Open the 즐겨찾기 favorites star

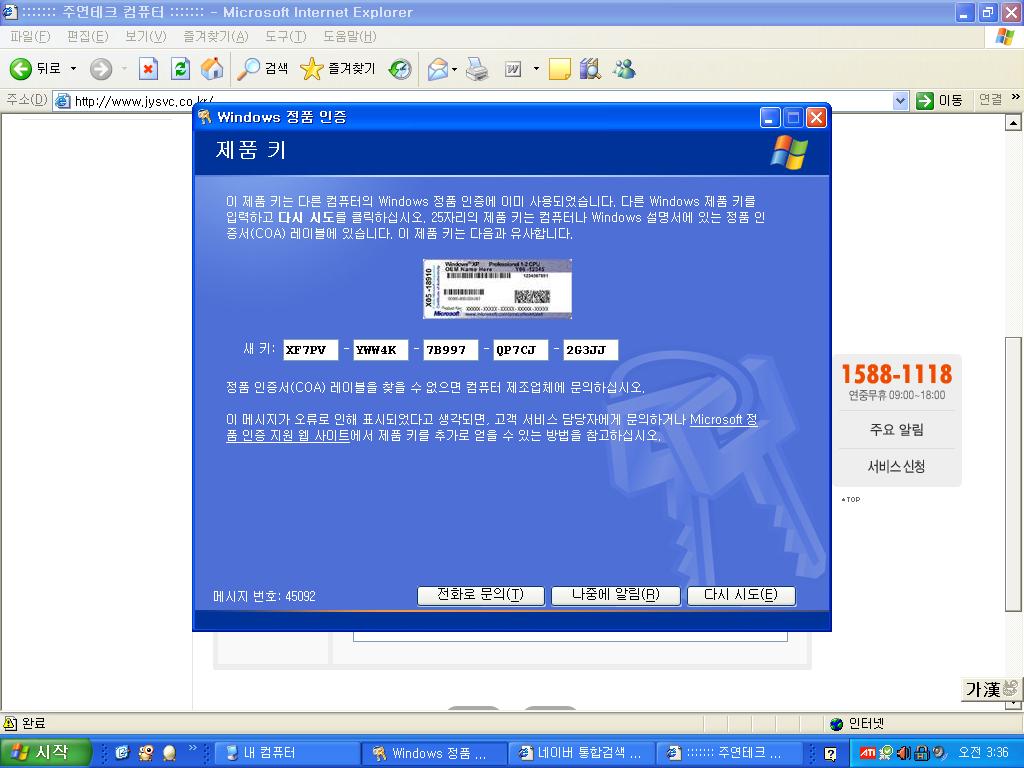point(338,69)
